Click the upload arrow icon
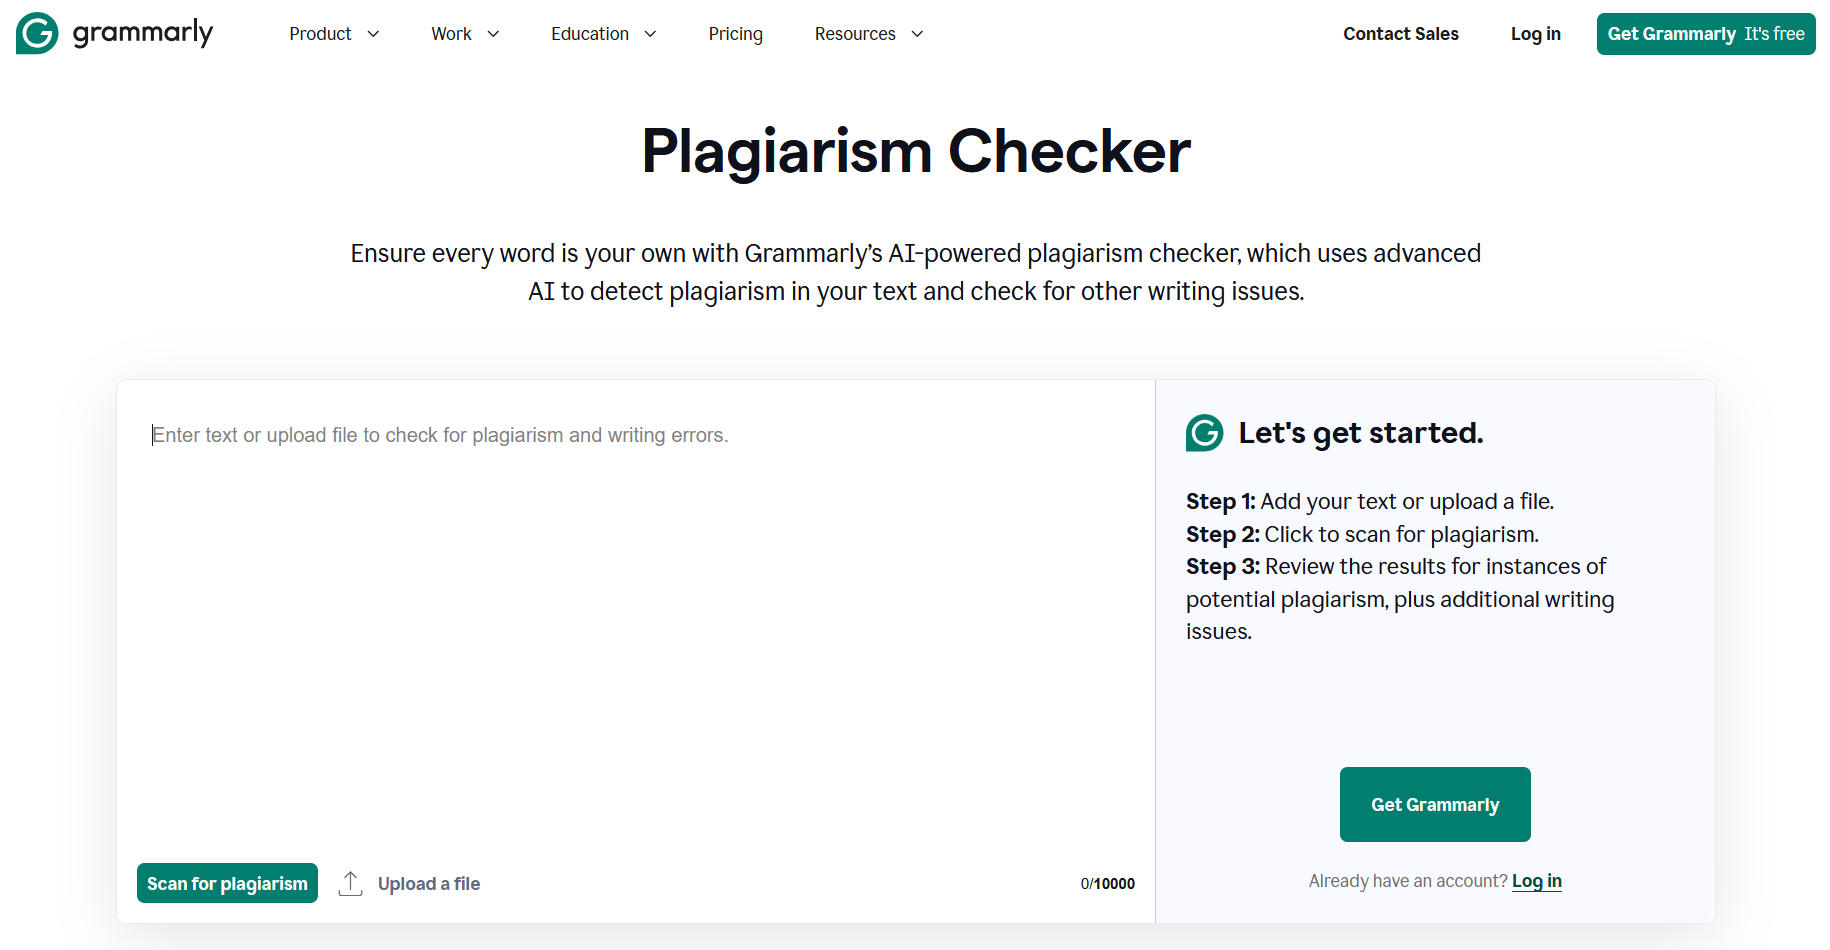1830x950 pixels. click(x=350, y=883)
